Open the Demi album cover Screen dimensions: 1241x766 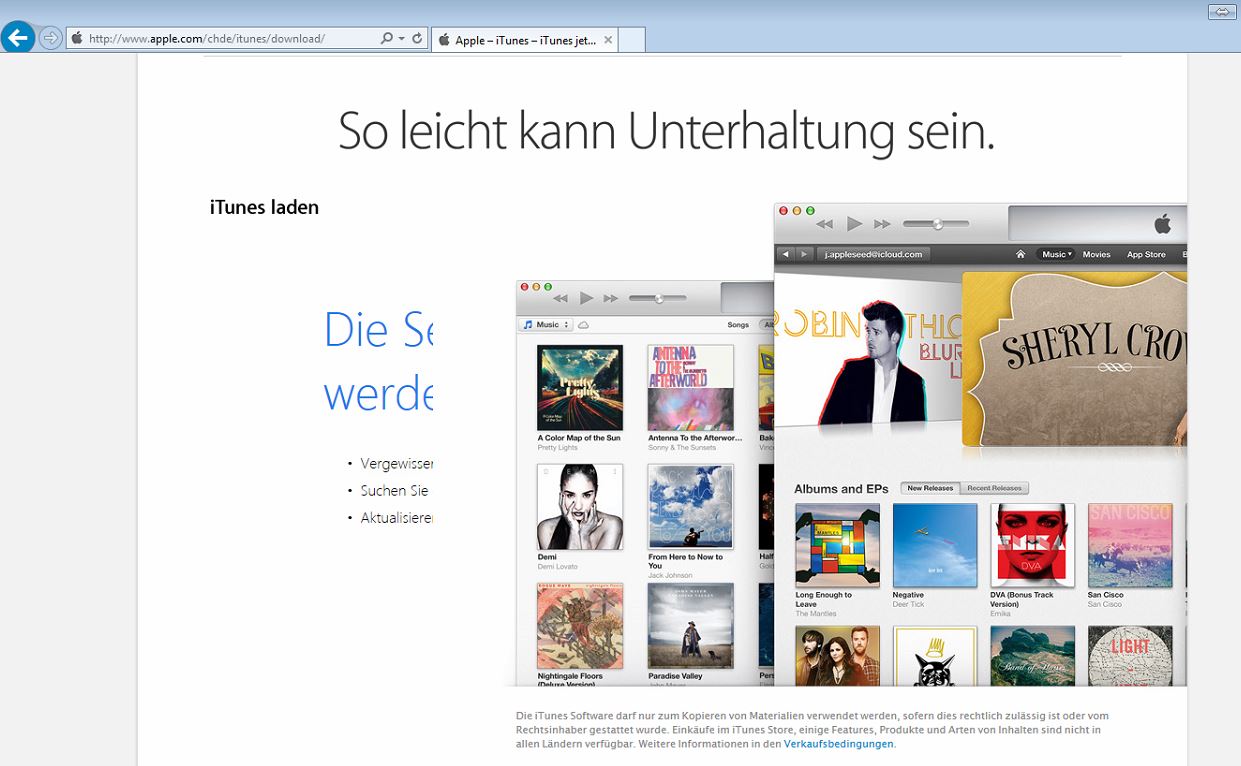coord(580,507)
